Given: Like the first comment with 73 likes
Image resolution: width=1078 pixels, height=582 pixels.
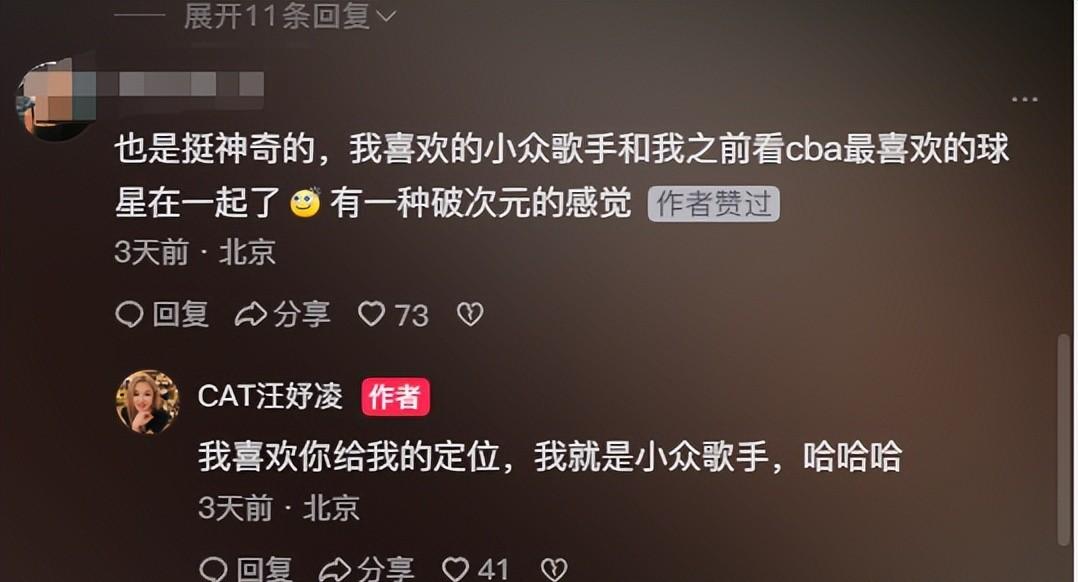Looking at the screenshot, I should click(372, 314).
